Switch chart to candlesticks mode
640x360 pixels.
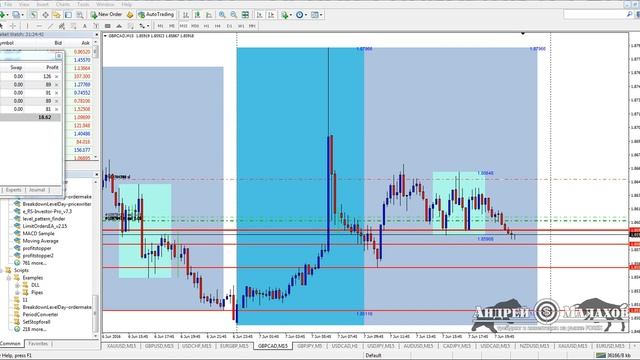198,15
